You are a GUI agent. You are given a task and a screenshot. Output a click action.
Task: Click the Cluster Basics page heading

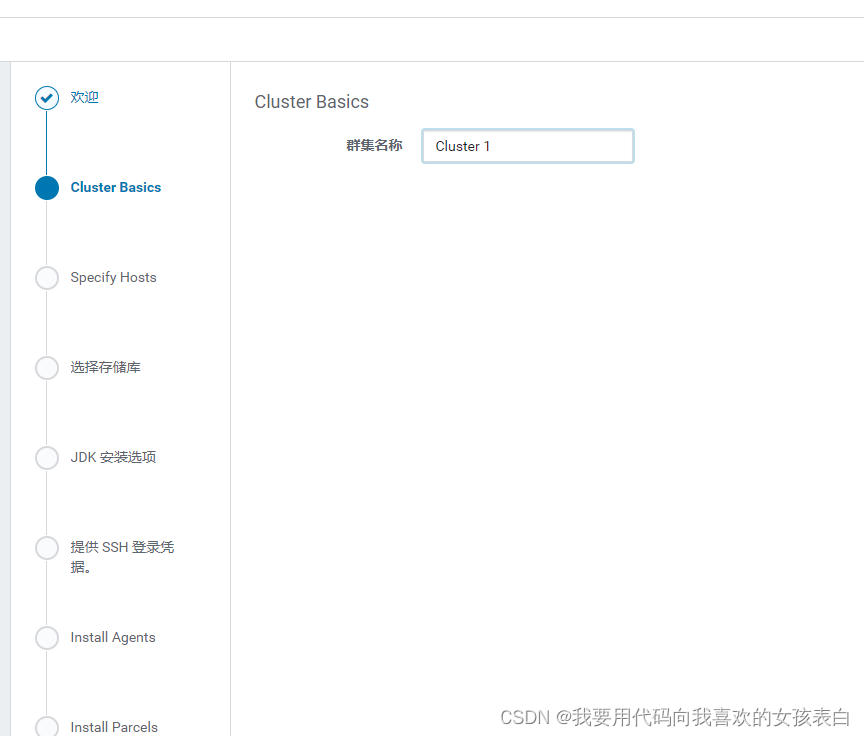coord(311,102)
